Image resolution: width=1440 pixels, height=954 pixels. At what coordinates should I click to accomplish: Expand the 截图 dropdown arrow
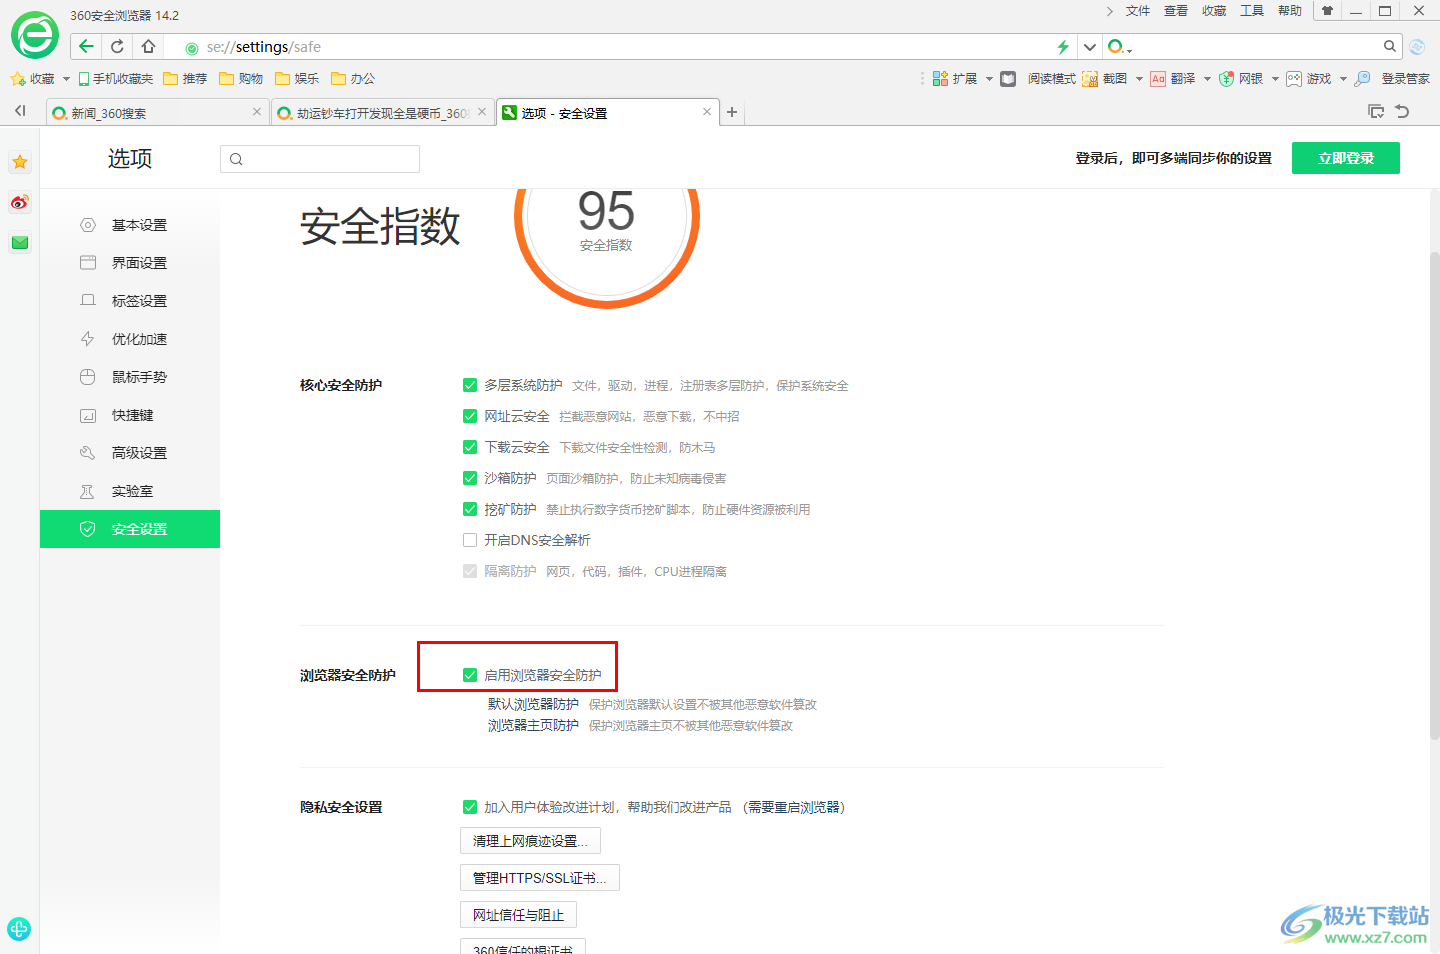(x=1139, y=79)
